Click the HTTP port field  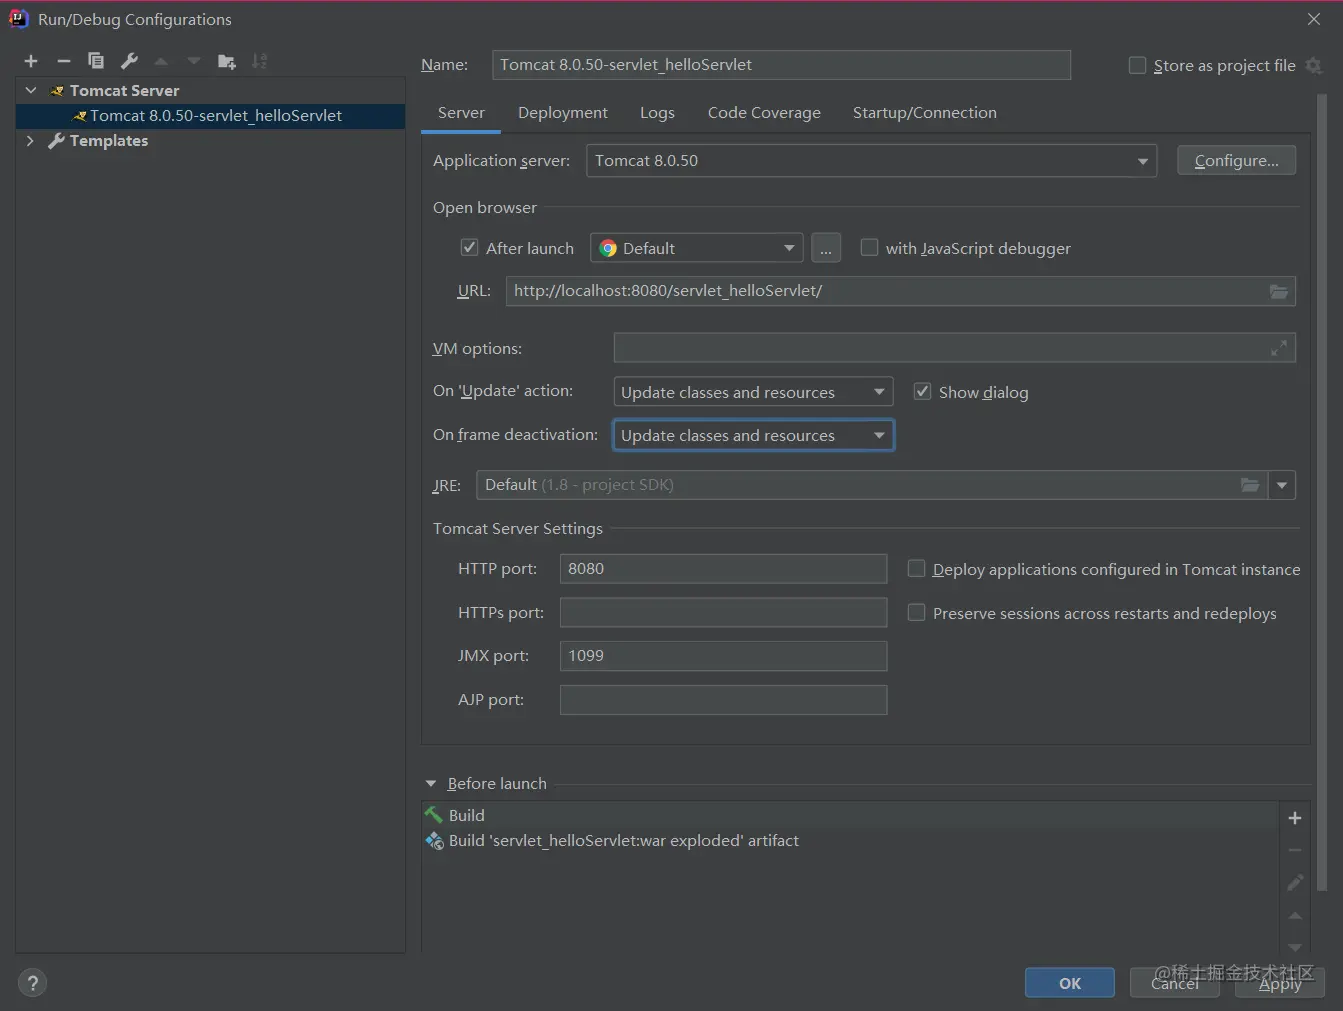[723, 569]
